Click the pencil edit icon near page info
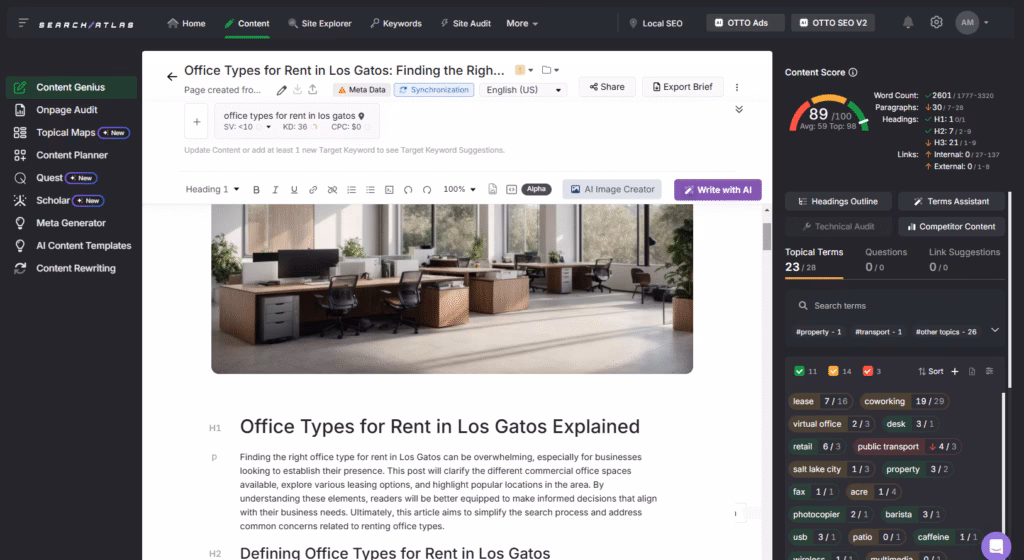The height and width of the screenshot is (560, 1024). (282, 90)
